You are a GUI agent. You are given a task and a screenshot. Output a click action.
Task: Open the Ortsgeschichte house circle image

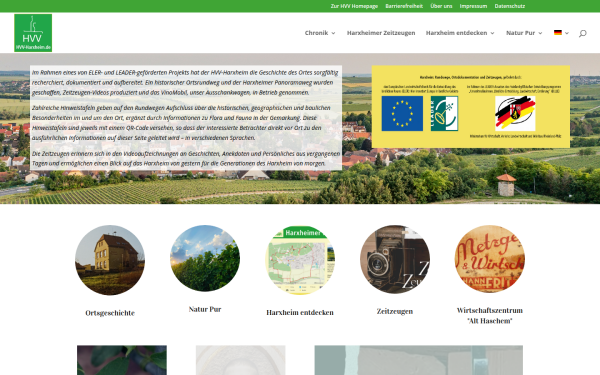coord(110,260)
